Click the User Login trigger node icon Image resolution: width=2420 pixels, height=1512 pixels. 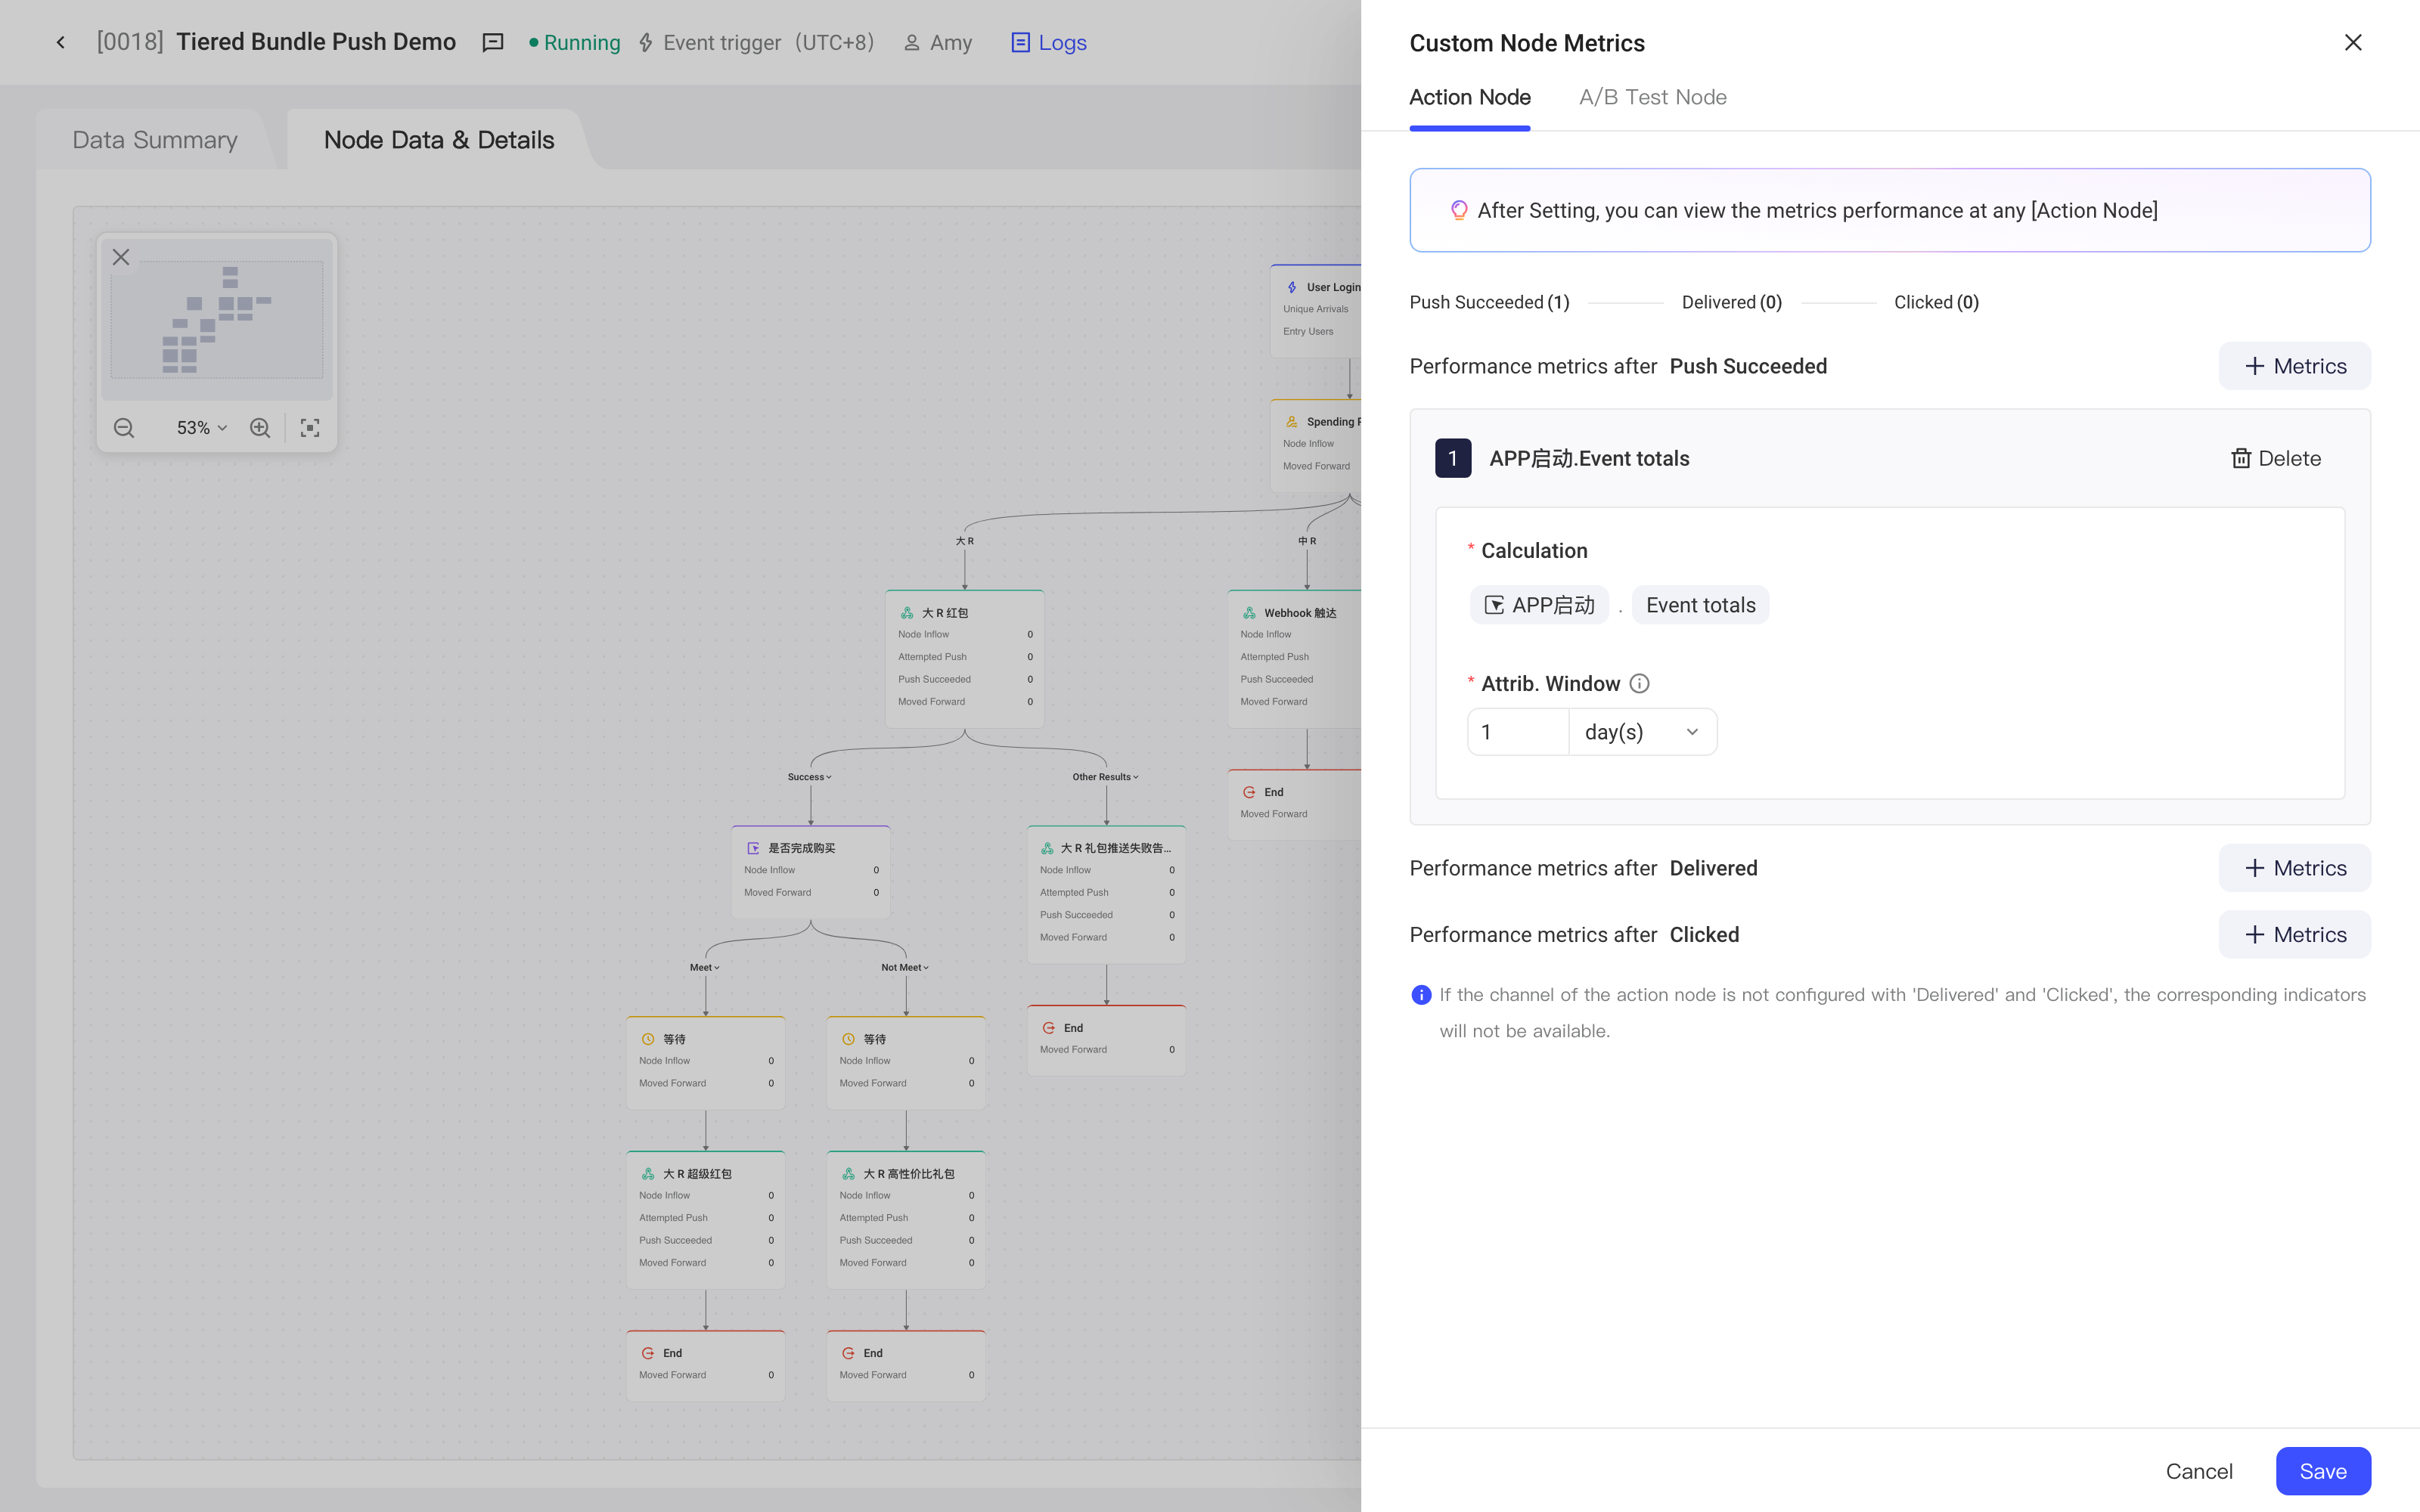pyautogui.click(x=1292, y=287)
